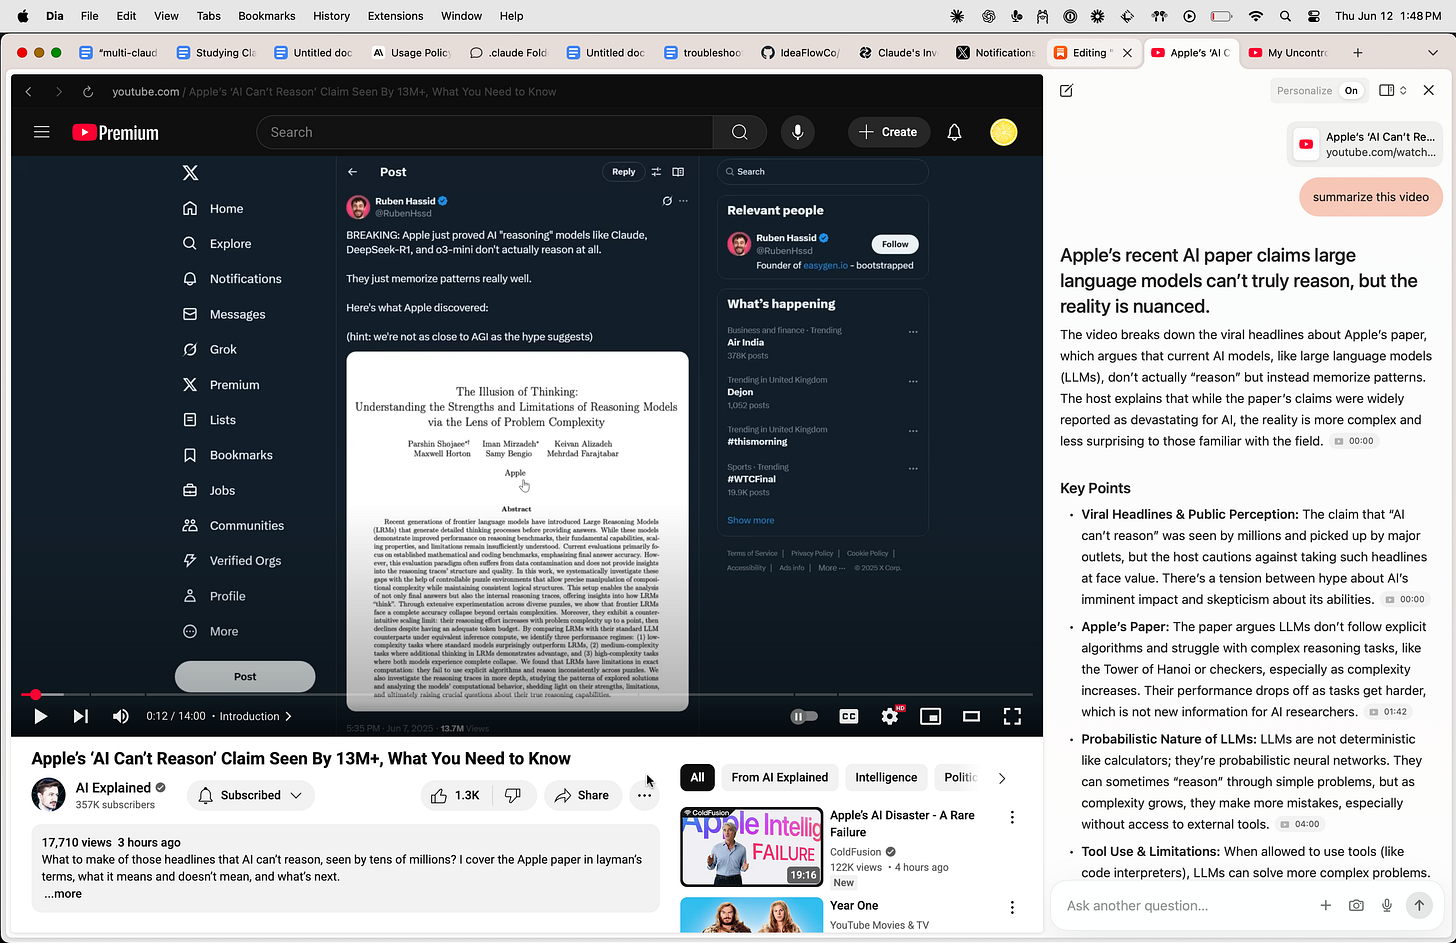Screen dimensions: 1456x943
Task: Click the camera icon in the chat input
Action: [1356, 905]
